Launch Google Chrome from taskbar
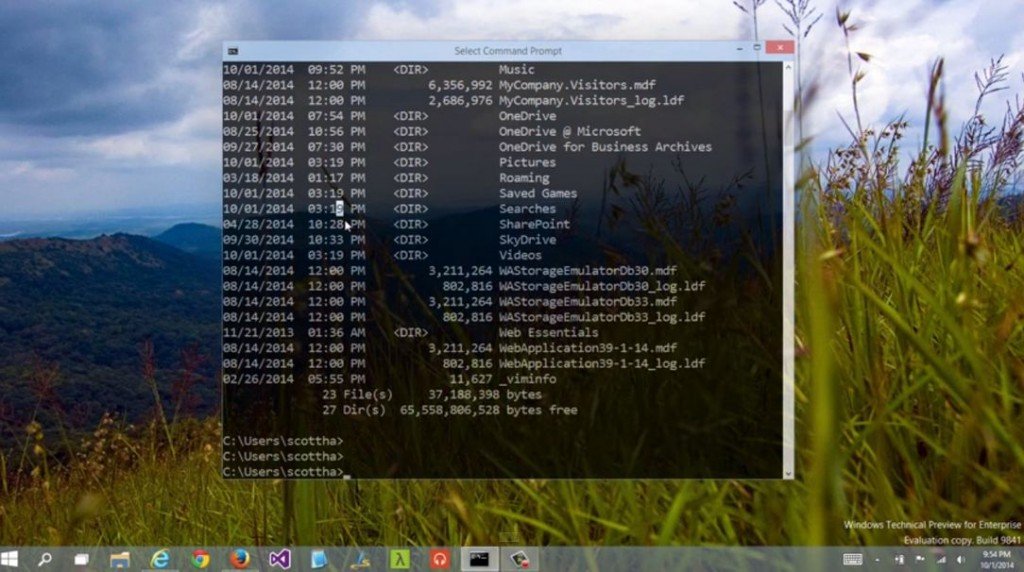The height and width of the screenshot is (572, 1024). click(200, 559)
